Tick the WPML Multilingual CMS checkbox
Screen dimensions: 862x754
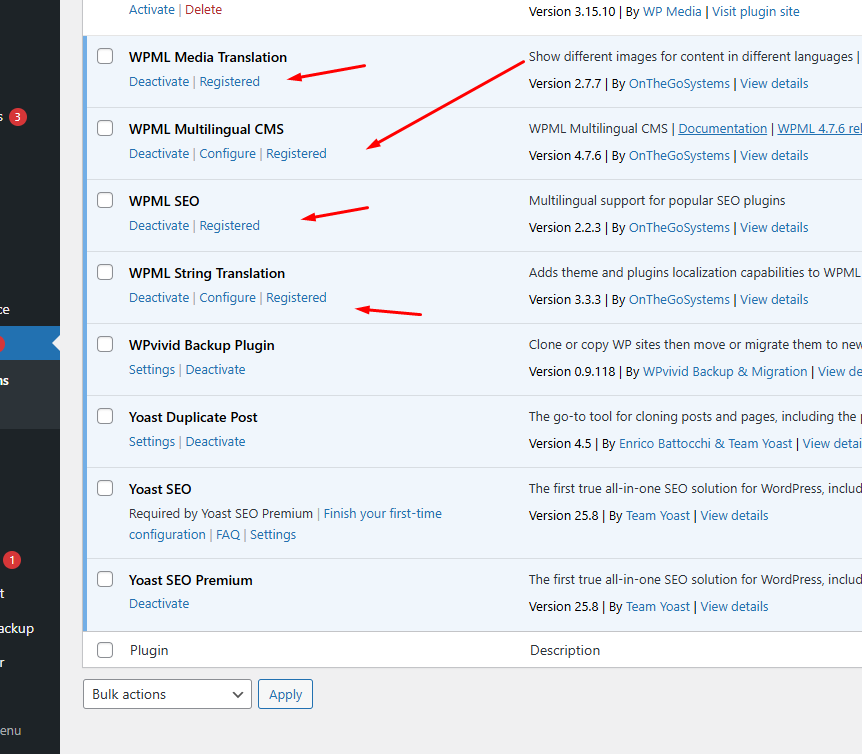coord(105,129)
